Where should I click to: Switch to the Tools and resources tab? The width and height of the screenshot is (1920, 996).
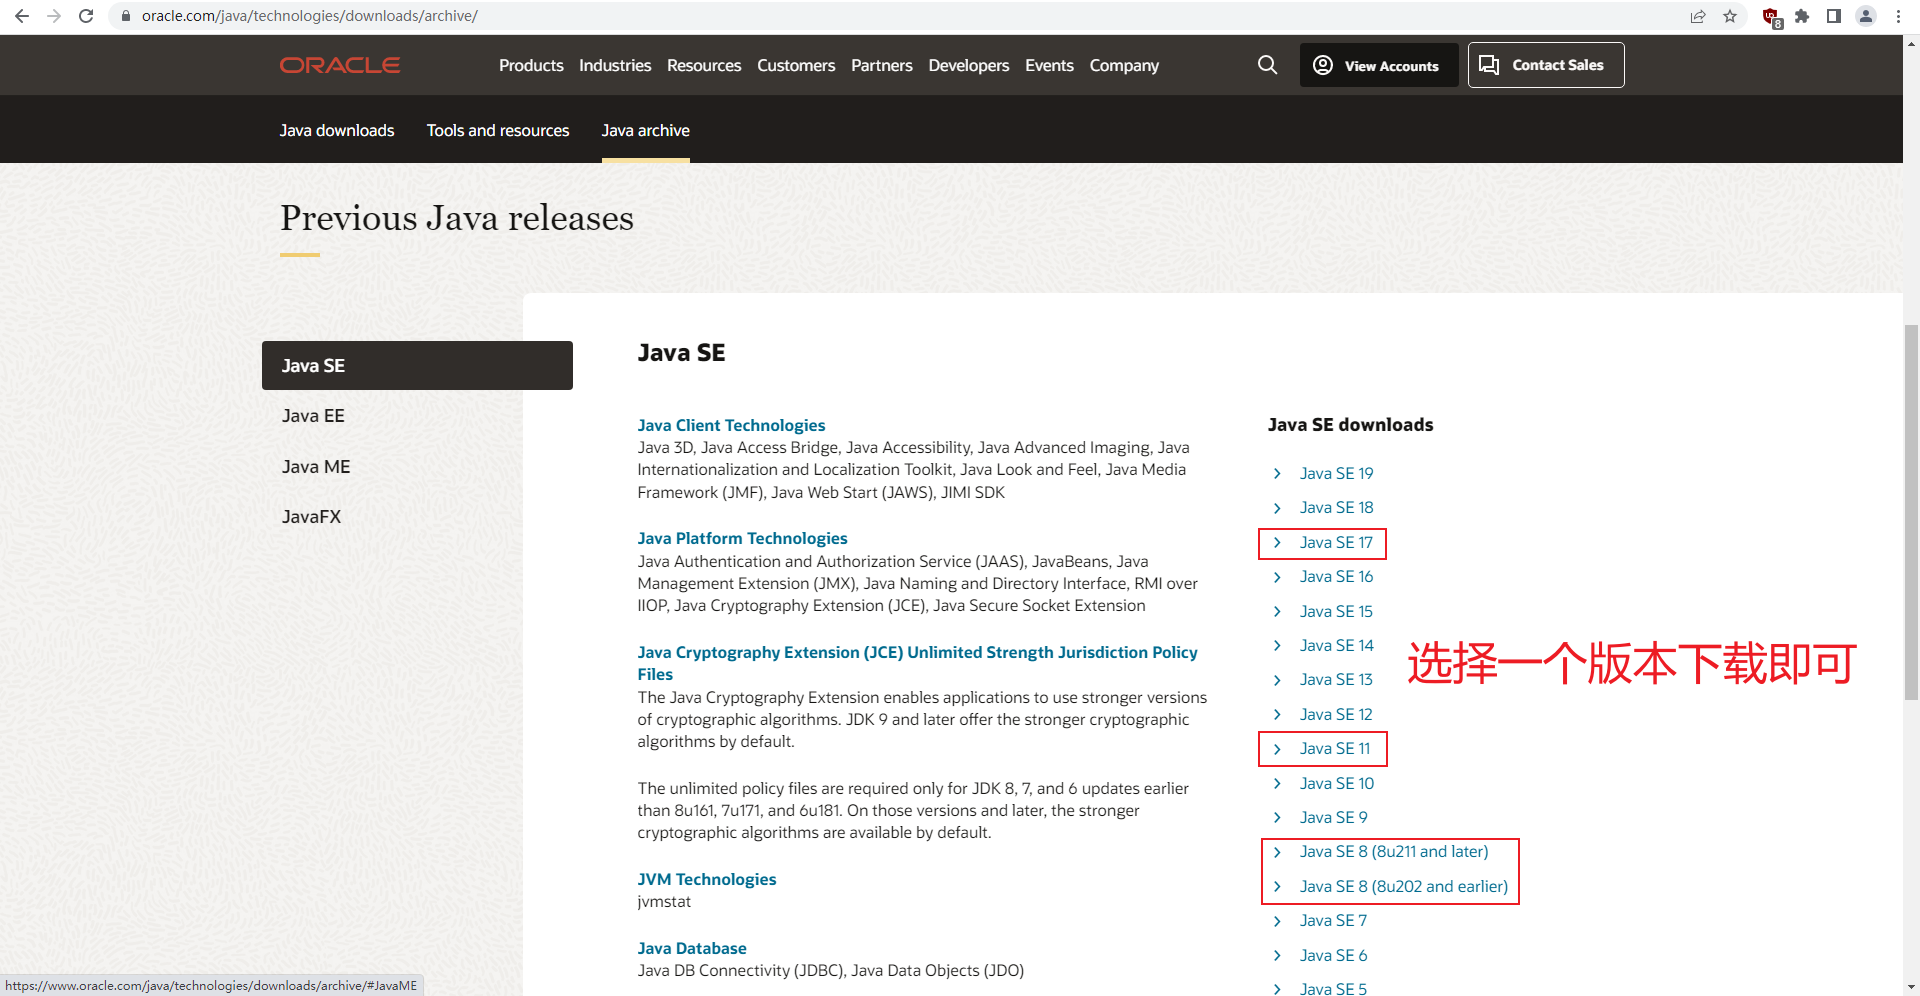click(497, 130)
